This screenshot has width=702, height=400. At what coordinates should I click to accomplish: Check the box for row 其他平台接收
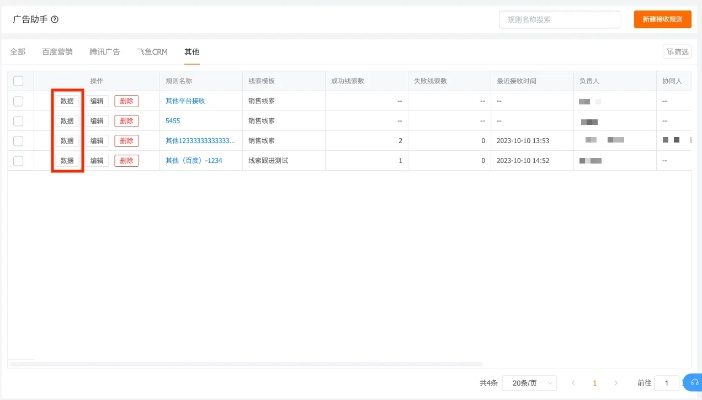coord(18,101)
